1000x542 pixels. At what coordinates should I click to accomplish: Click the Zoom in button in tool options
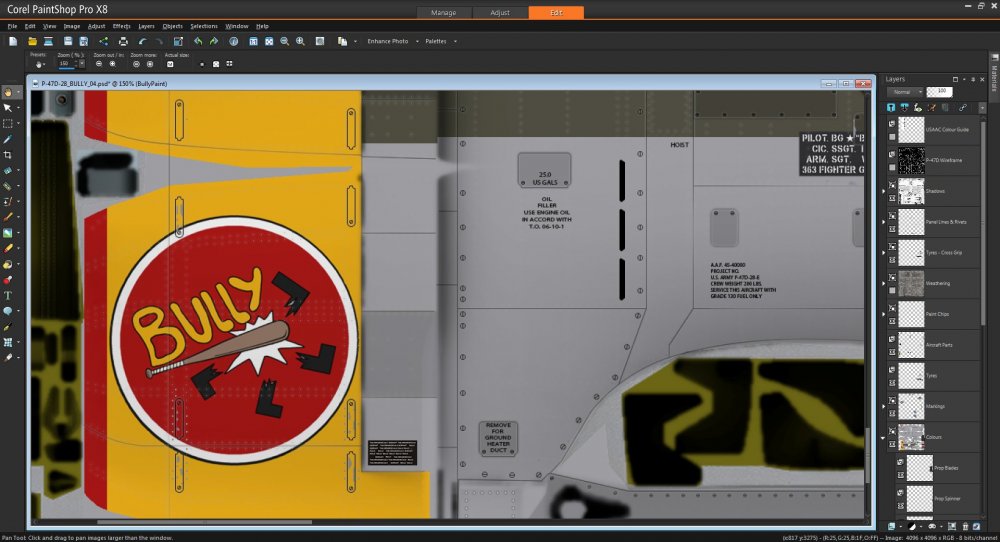[113, 64]
